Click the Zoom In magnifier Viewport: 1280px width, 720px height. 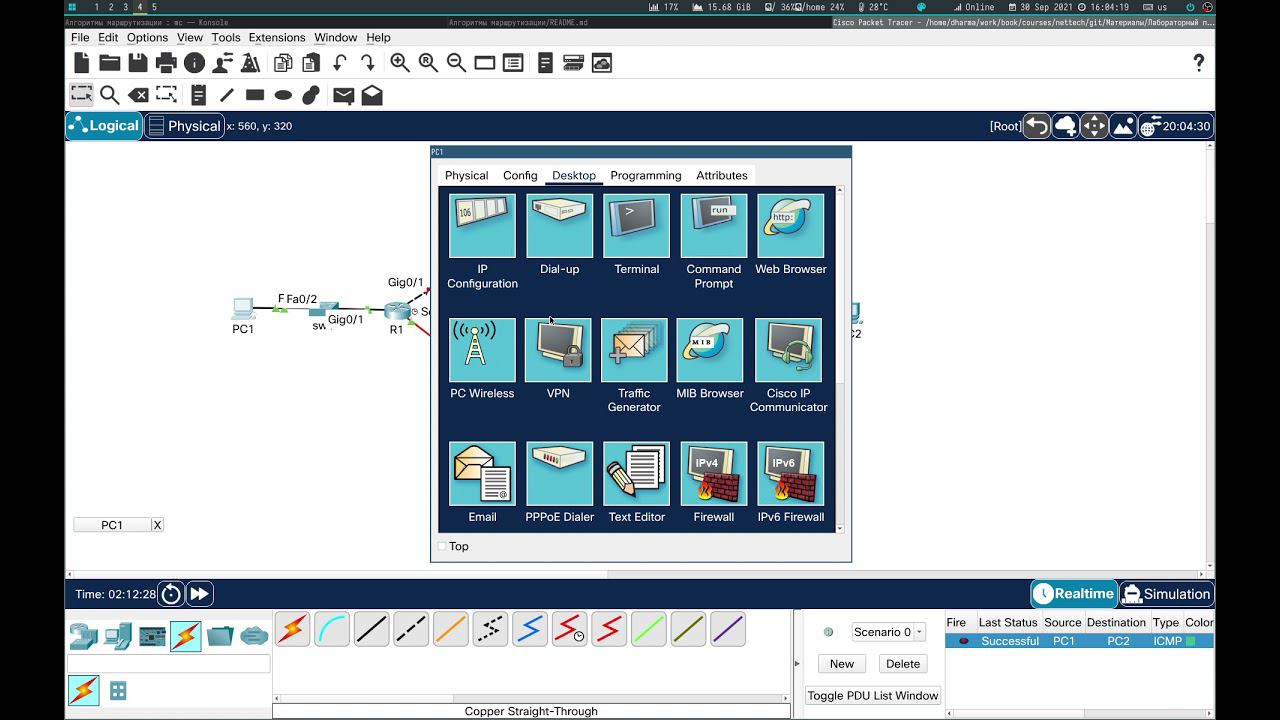click(400, 63)
